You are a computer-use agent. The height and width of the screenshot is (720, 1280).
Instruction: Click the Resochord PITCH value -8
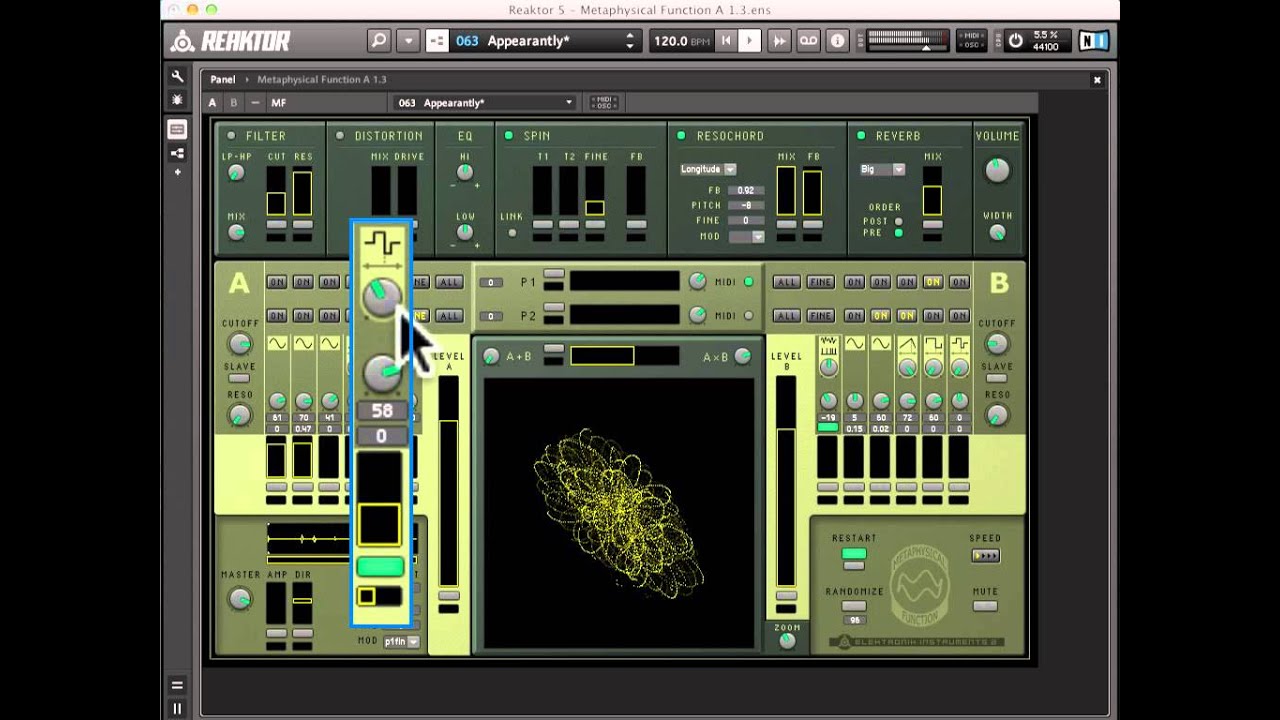click(x=746, y=205)
